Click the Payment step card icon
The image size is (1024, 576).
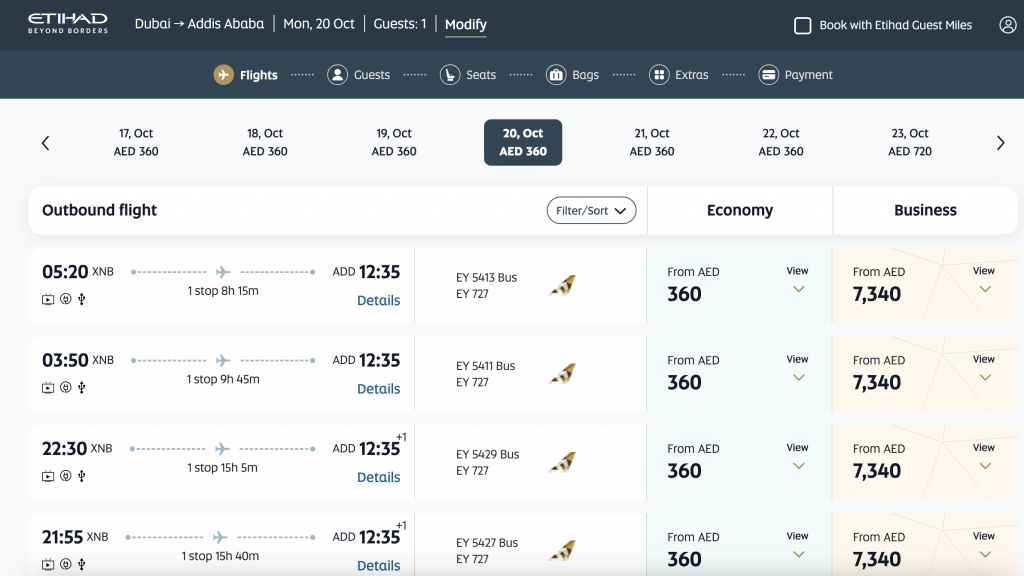[769, 75]
